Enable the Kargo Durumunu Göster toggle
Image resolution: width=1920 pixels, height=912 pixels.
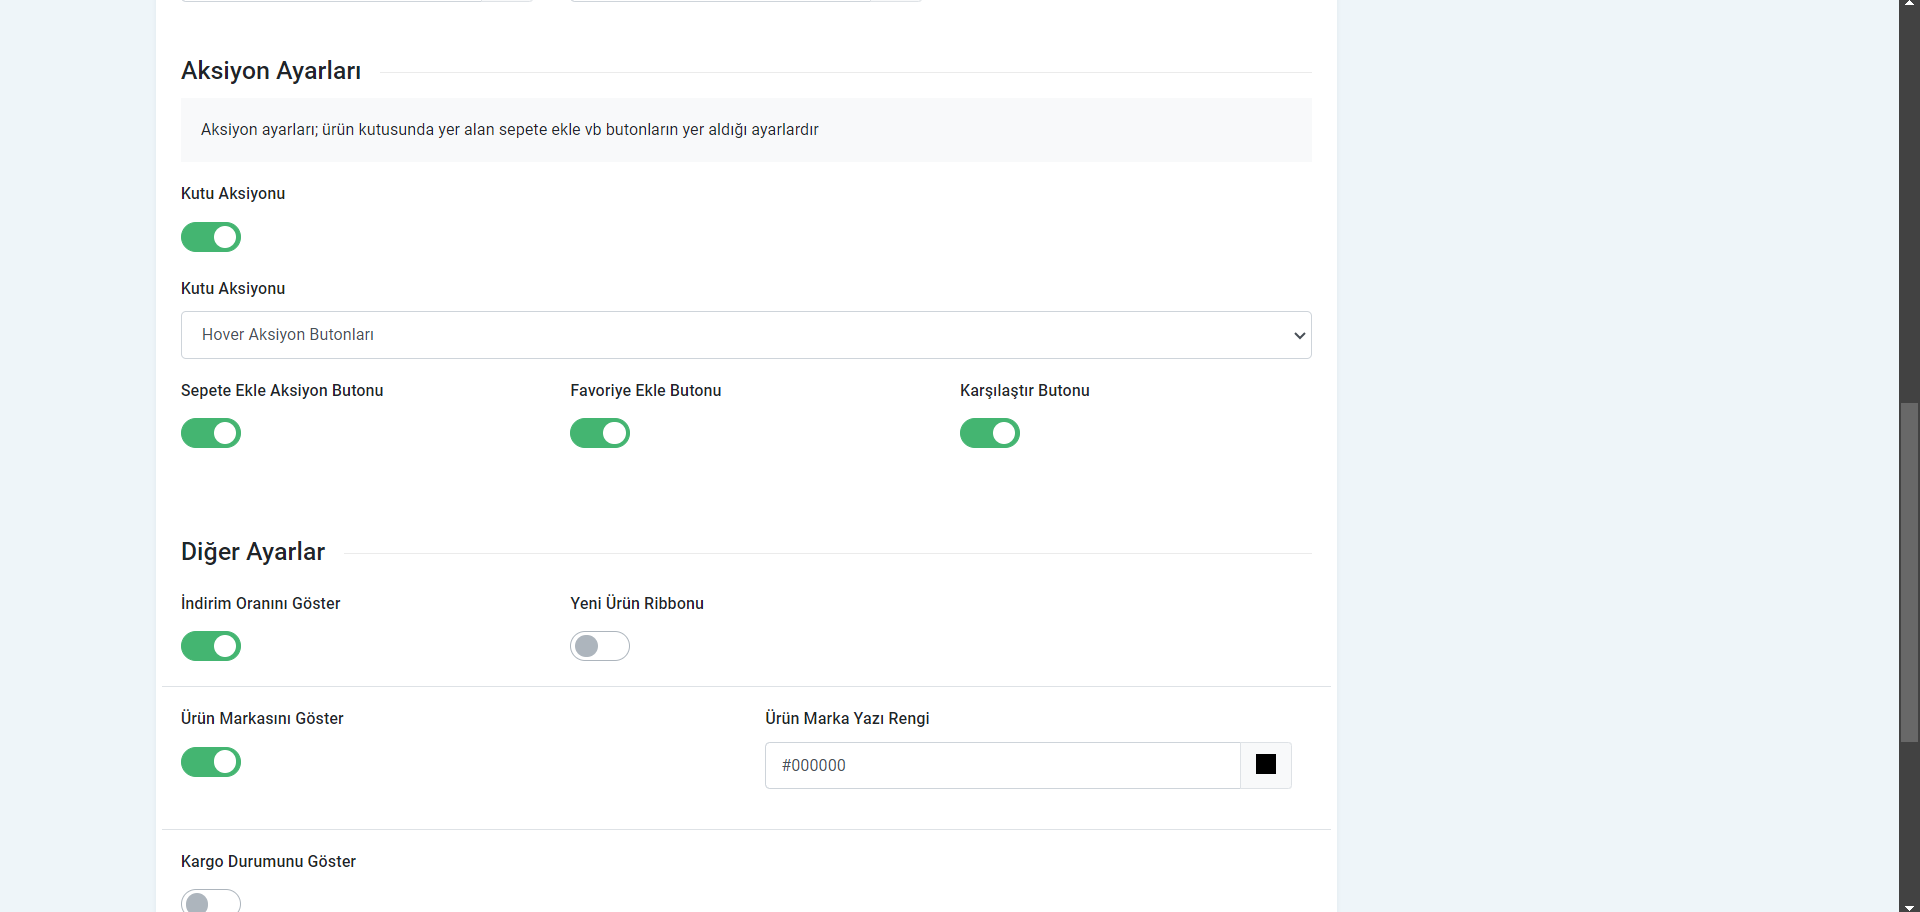(211, 901)
